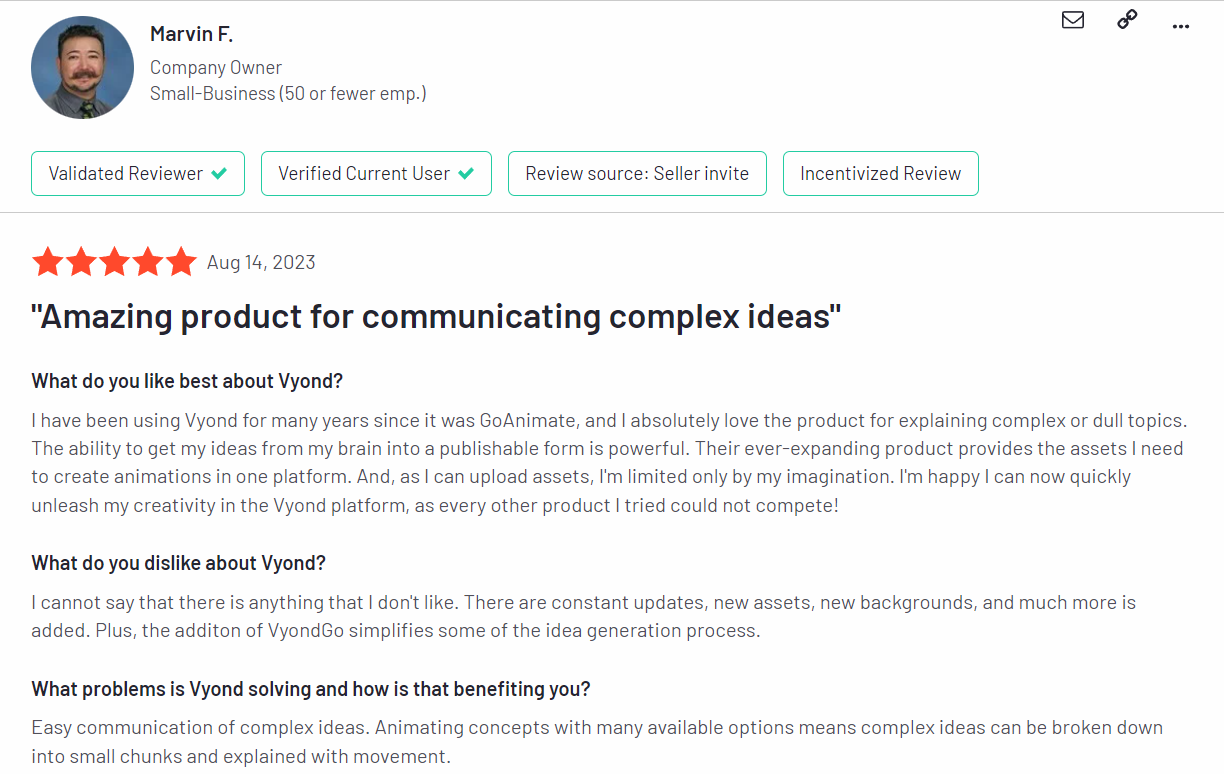Click the third orange rating star
The width and height of the screenshot is (1224, 774).
(x=115, y=262)
